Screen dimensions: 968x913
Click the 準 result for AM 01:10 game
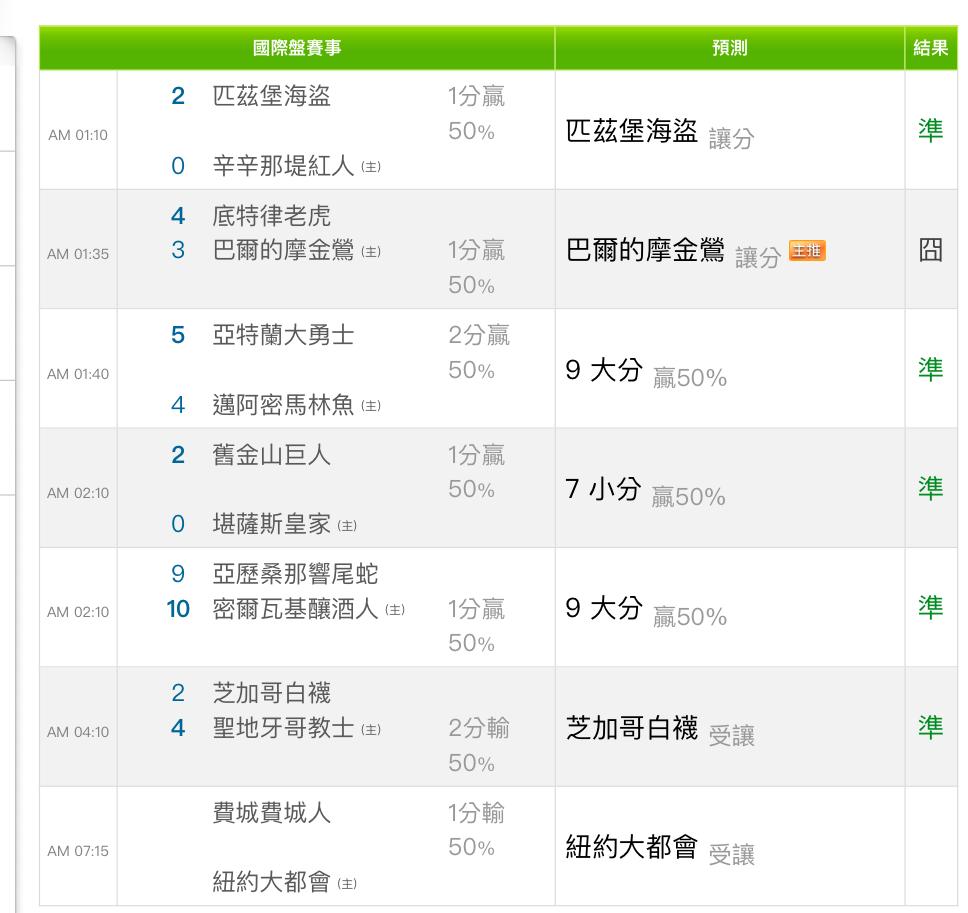point(930,130)
